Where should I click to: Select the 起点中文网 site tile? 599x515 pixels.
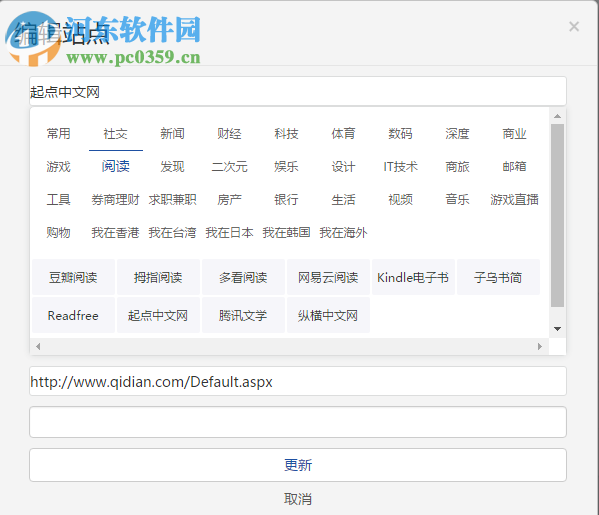[x=158, y=316]
